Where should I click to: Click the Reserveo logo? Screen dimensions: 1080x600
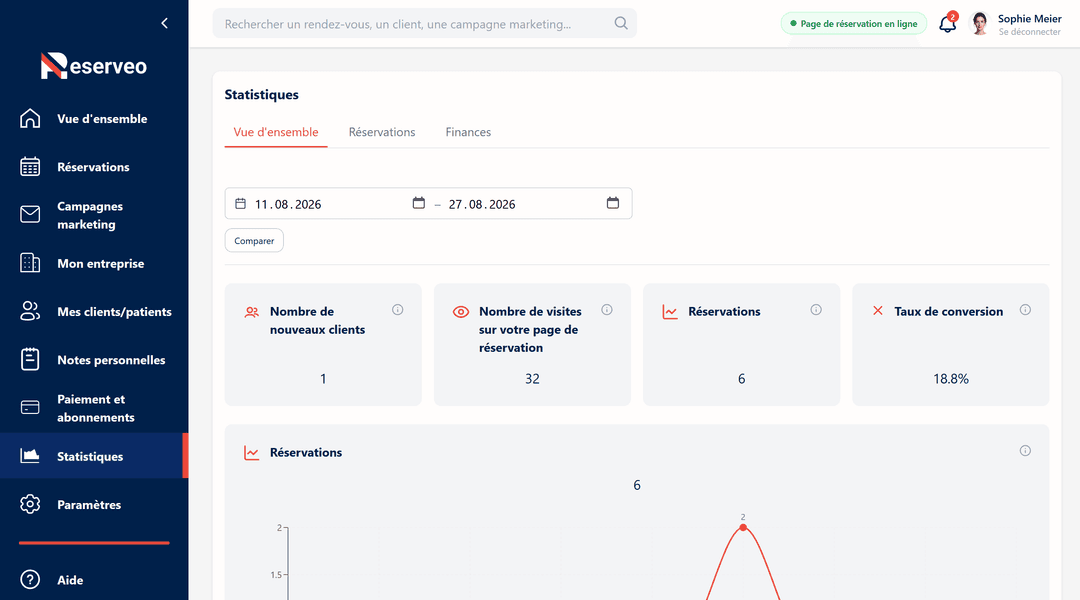tap(94, 65)
